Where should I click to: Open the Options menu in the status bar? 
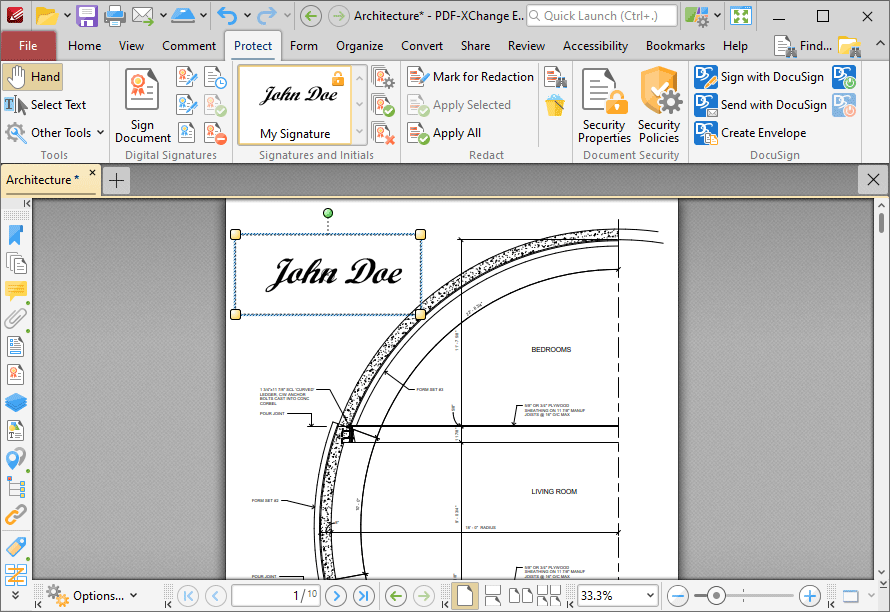93,595
